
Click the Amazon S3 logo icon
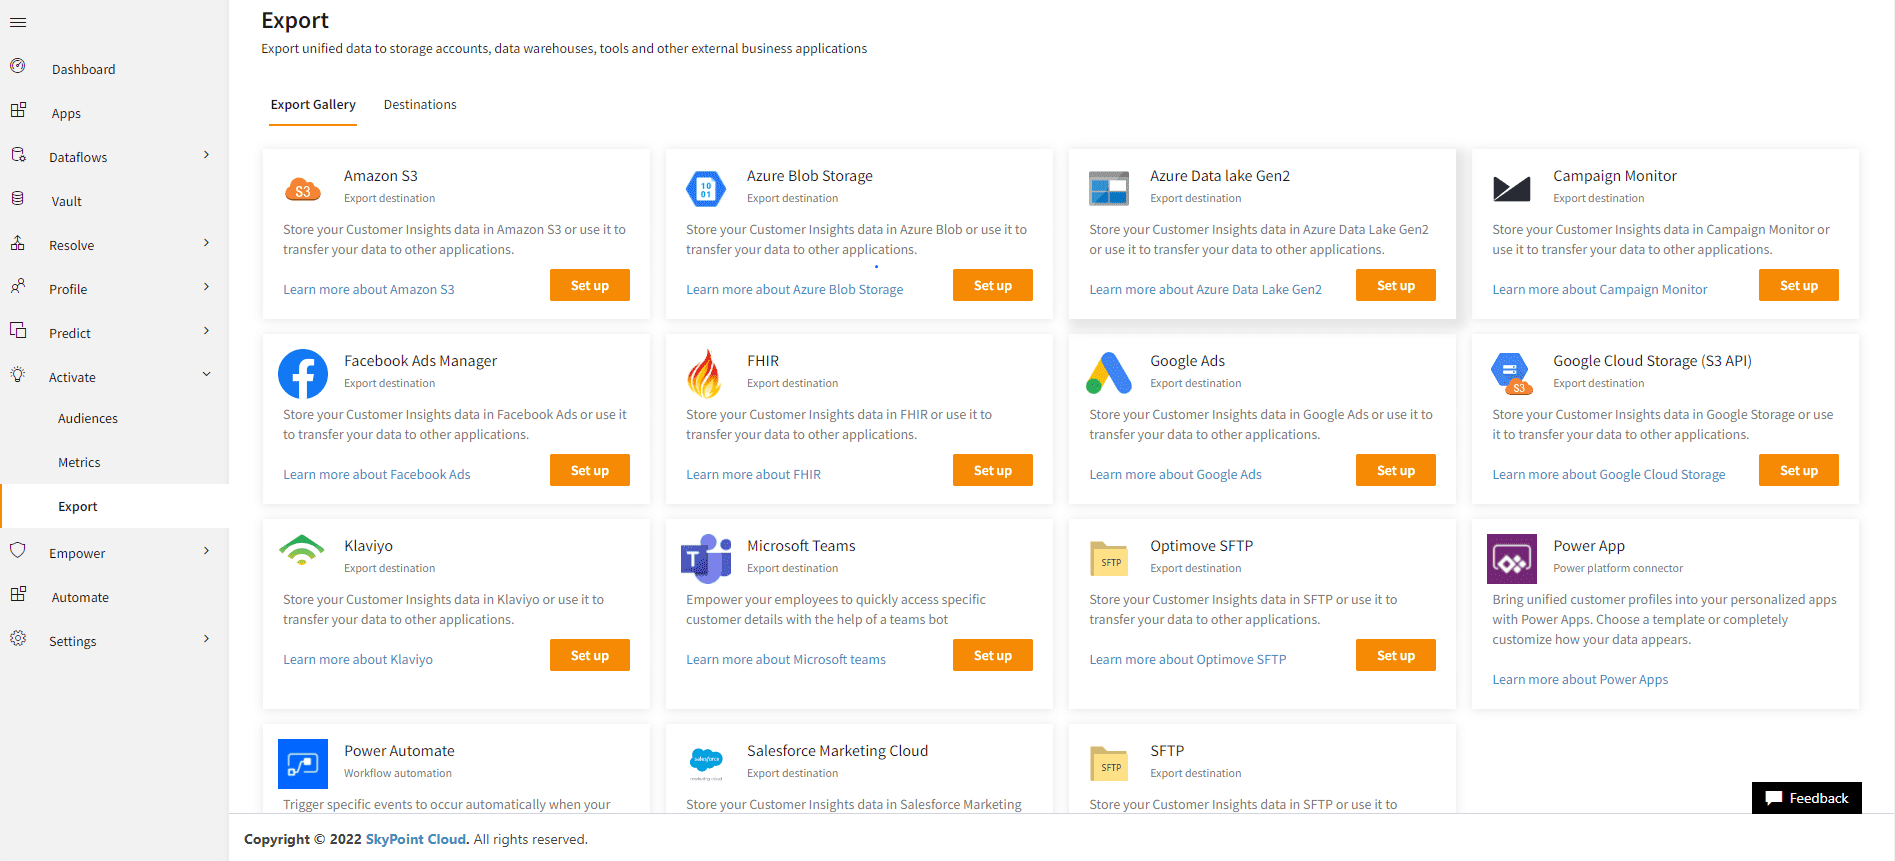[302, 189]
